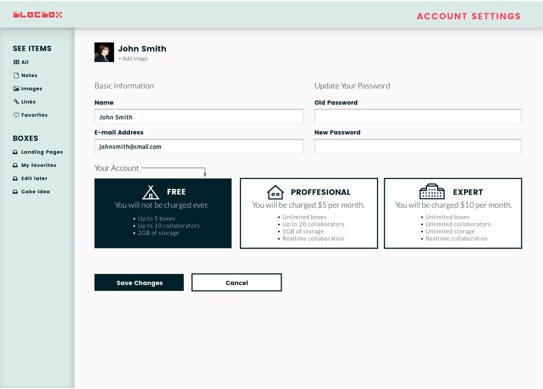Open the Edit later box

(x=30, y=178)
